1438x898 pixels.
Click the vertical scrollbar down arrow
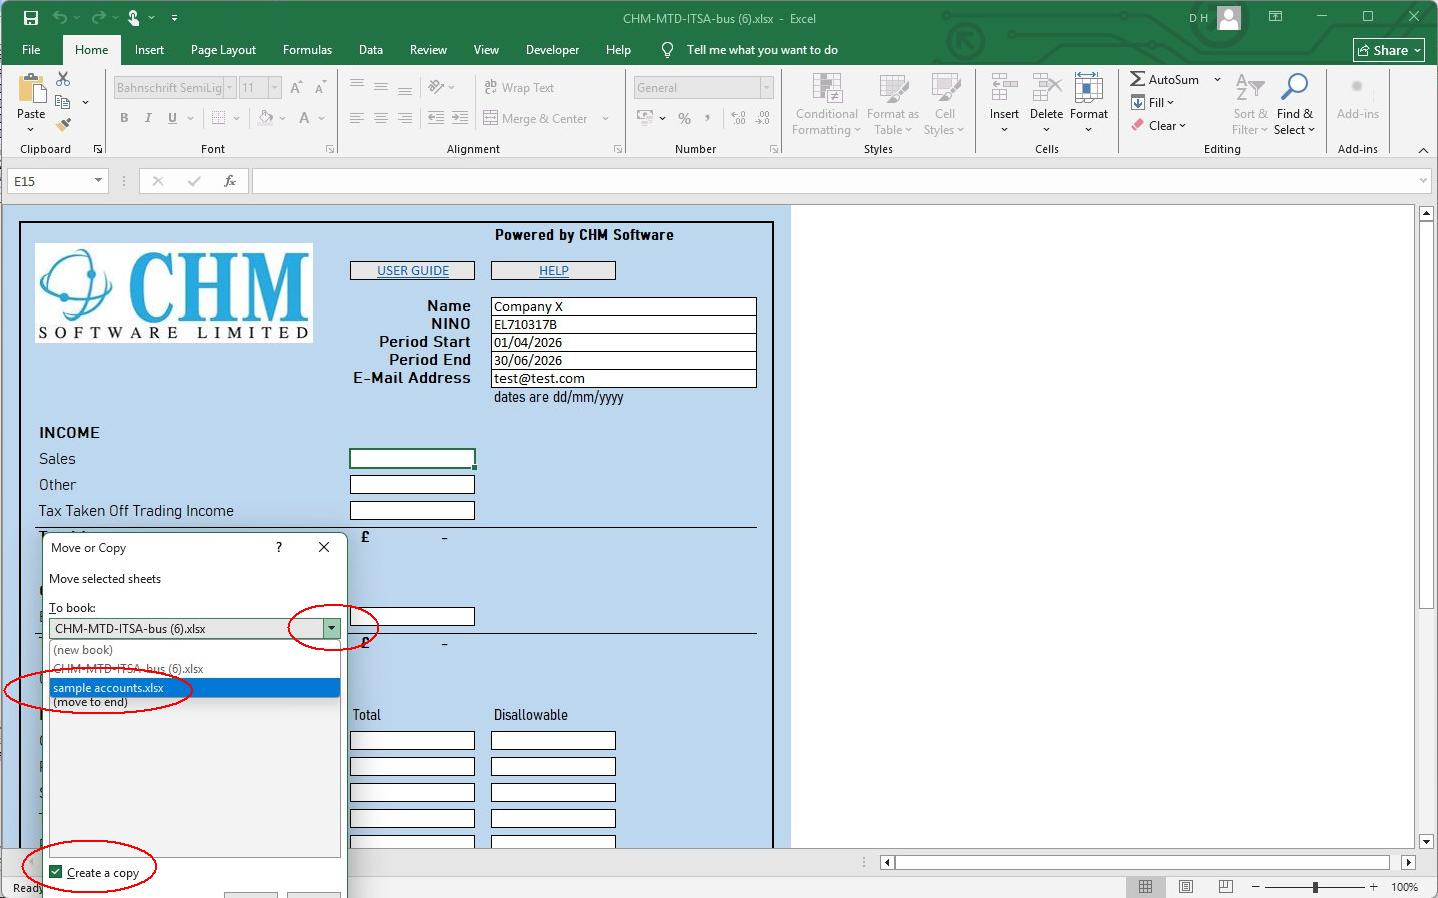coord(1427,841)
